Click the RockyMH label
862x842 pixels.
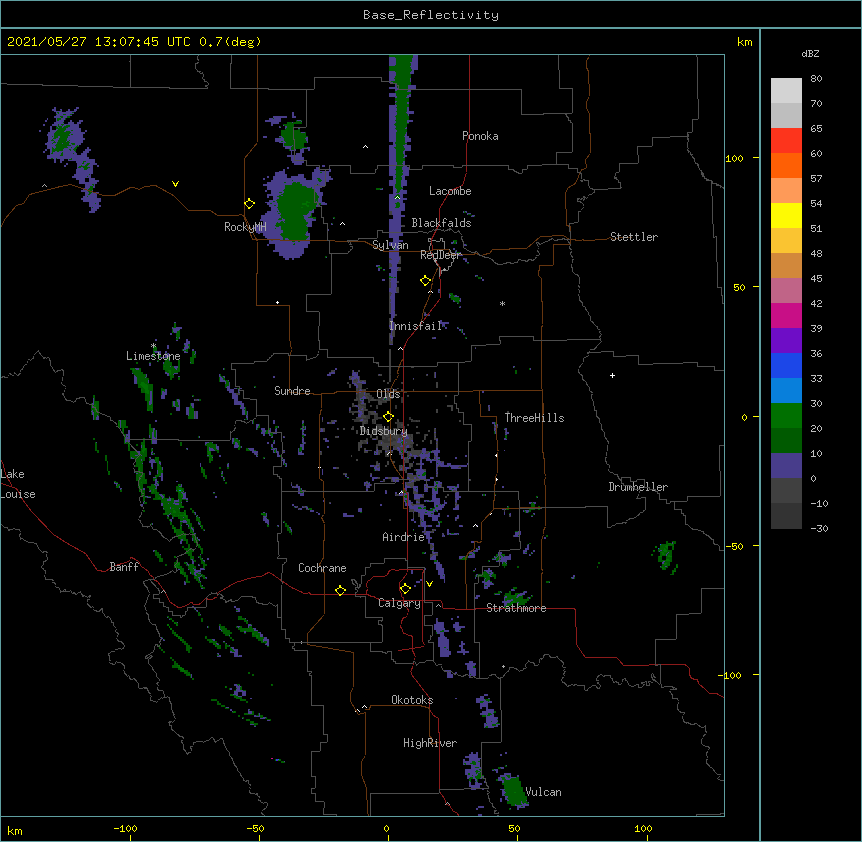[245, 227]
